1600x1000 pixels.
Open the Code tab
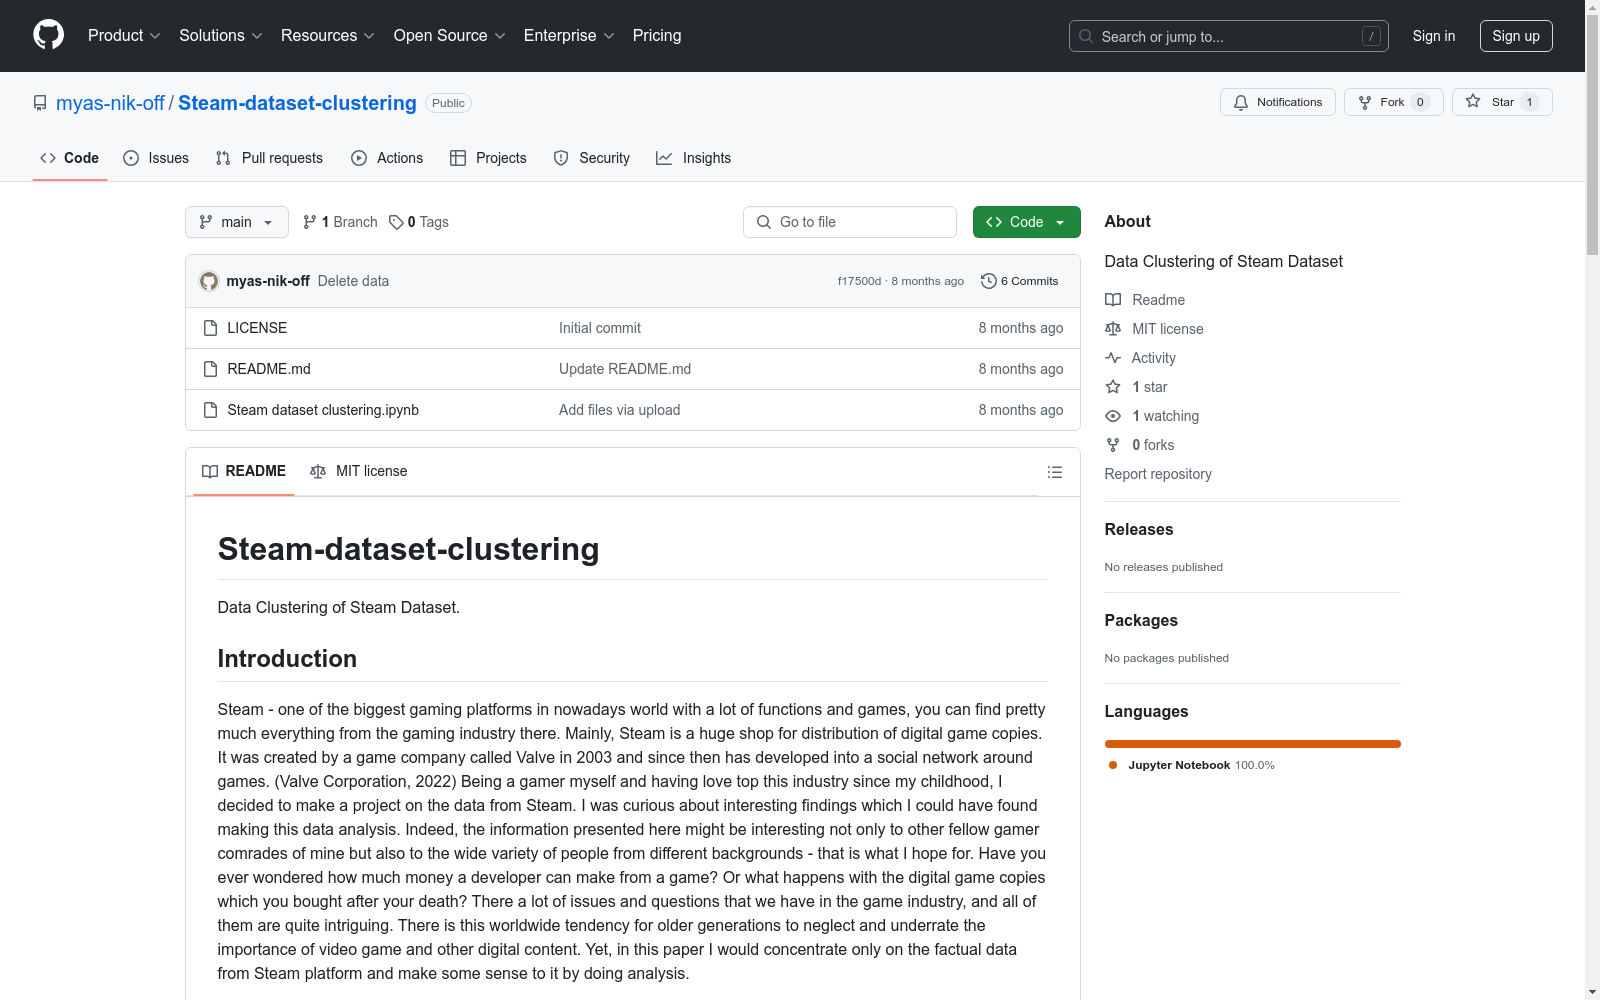click(70, 158)
